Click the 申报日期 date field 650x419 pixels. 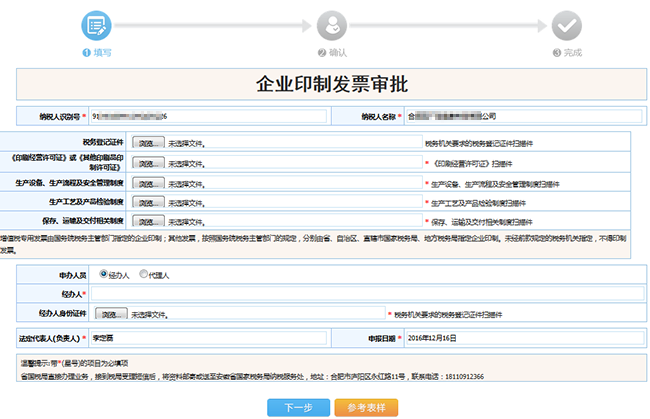520,338
